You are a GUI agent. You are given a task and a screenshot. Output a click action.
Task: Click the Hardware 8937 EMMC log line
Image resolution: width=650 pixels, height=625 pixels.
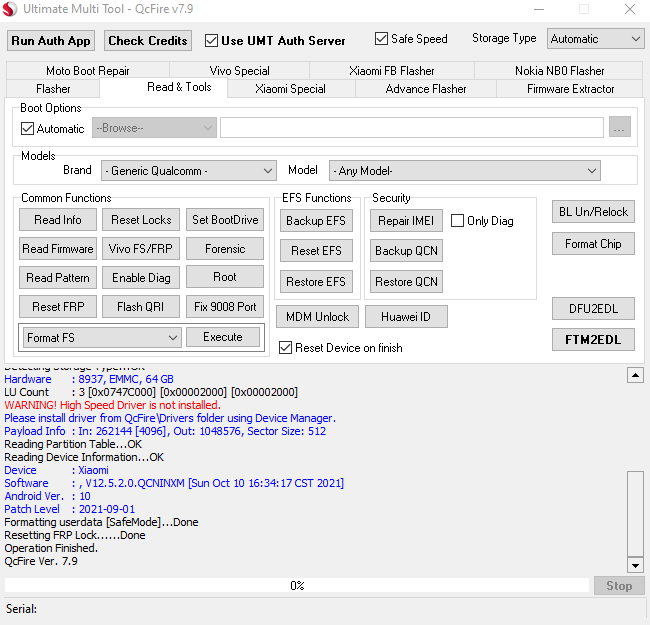tap(89, 379)
